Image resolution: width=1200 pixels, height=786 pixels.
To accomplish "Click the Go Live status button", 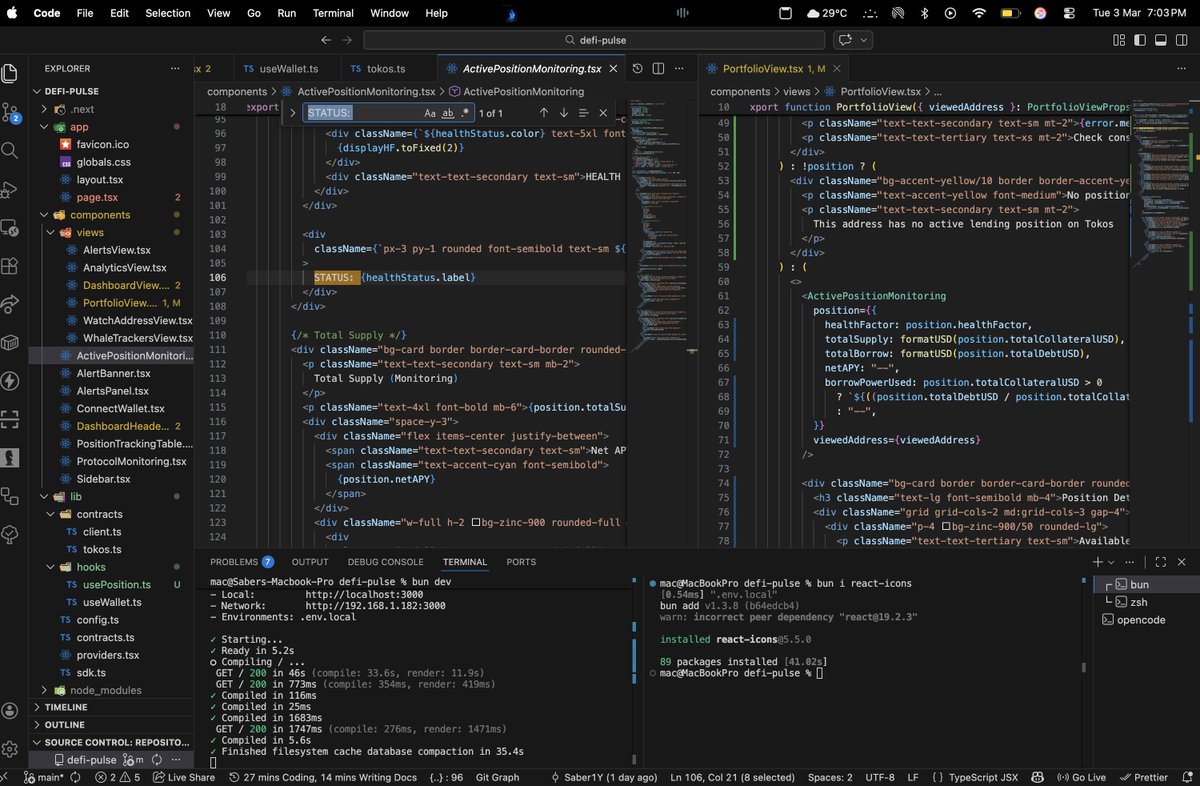I will [x=1080, y=777].
